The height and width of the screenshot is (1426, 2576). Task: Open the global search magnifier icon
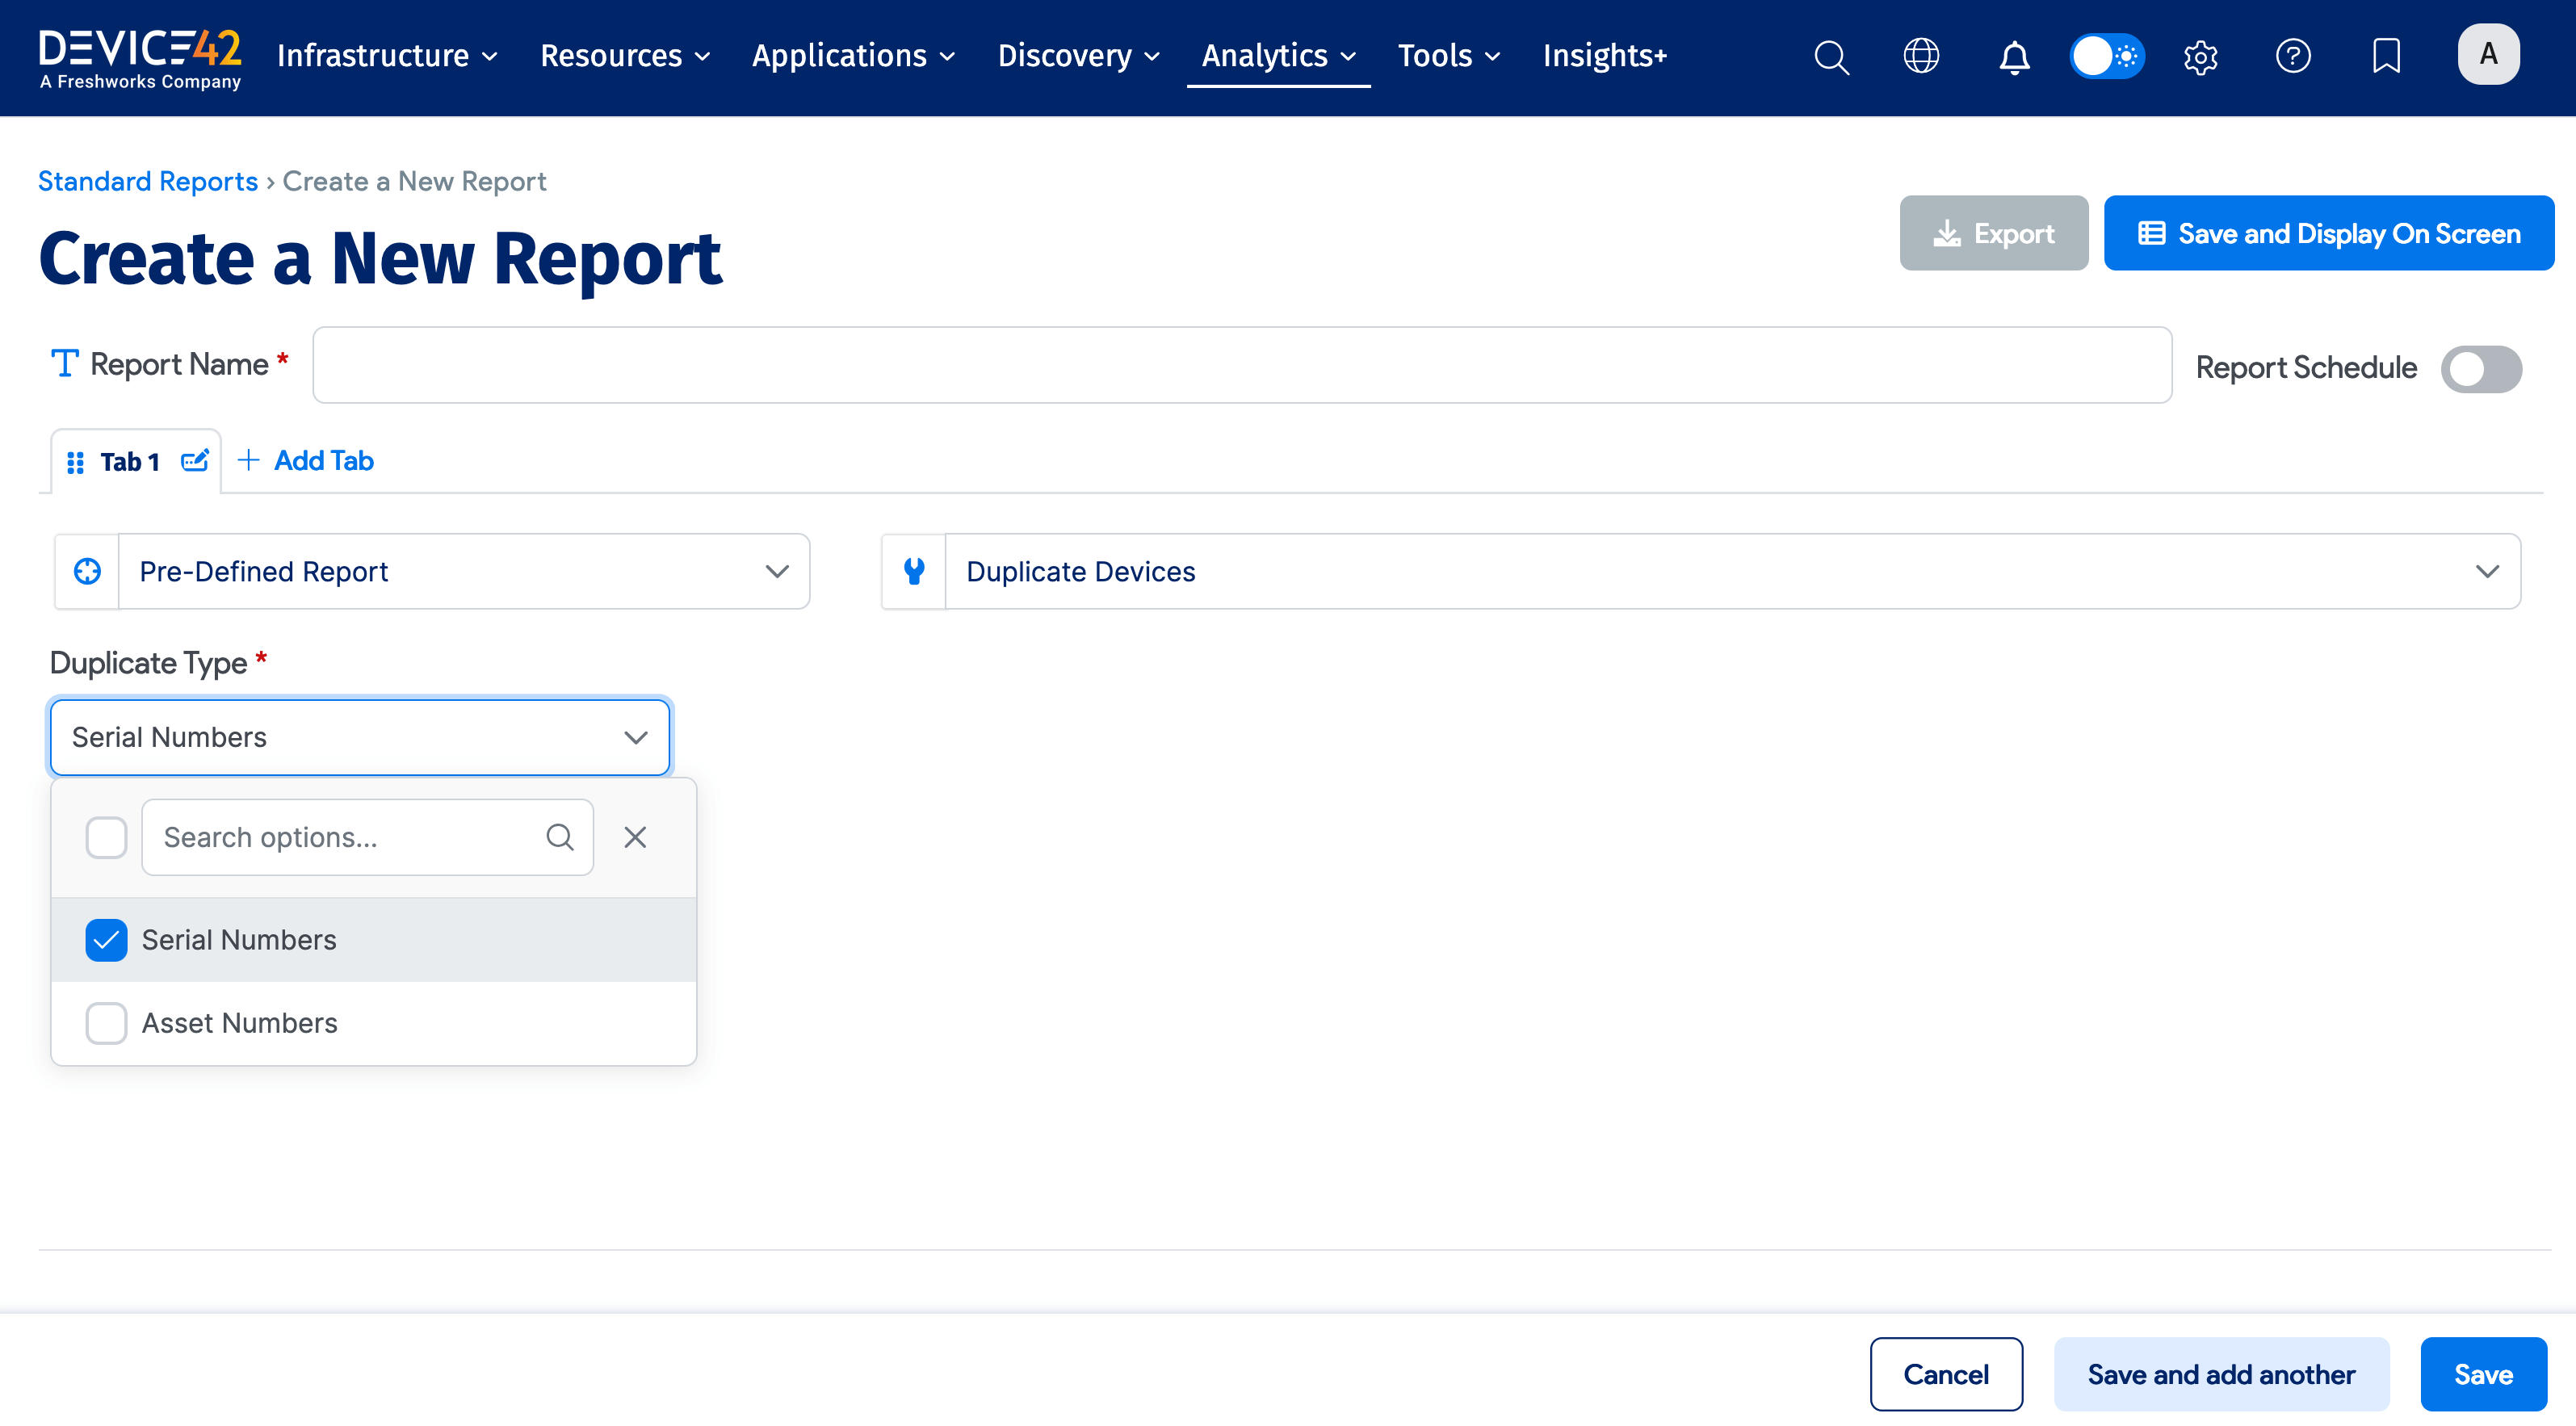(1831, 56)
